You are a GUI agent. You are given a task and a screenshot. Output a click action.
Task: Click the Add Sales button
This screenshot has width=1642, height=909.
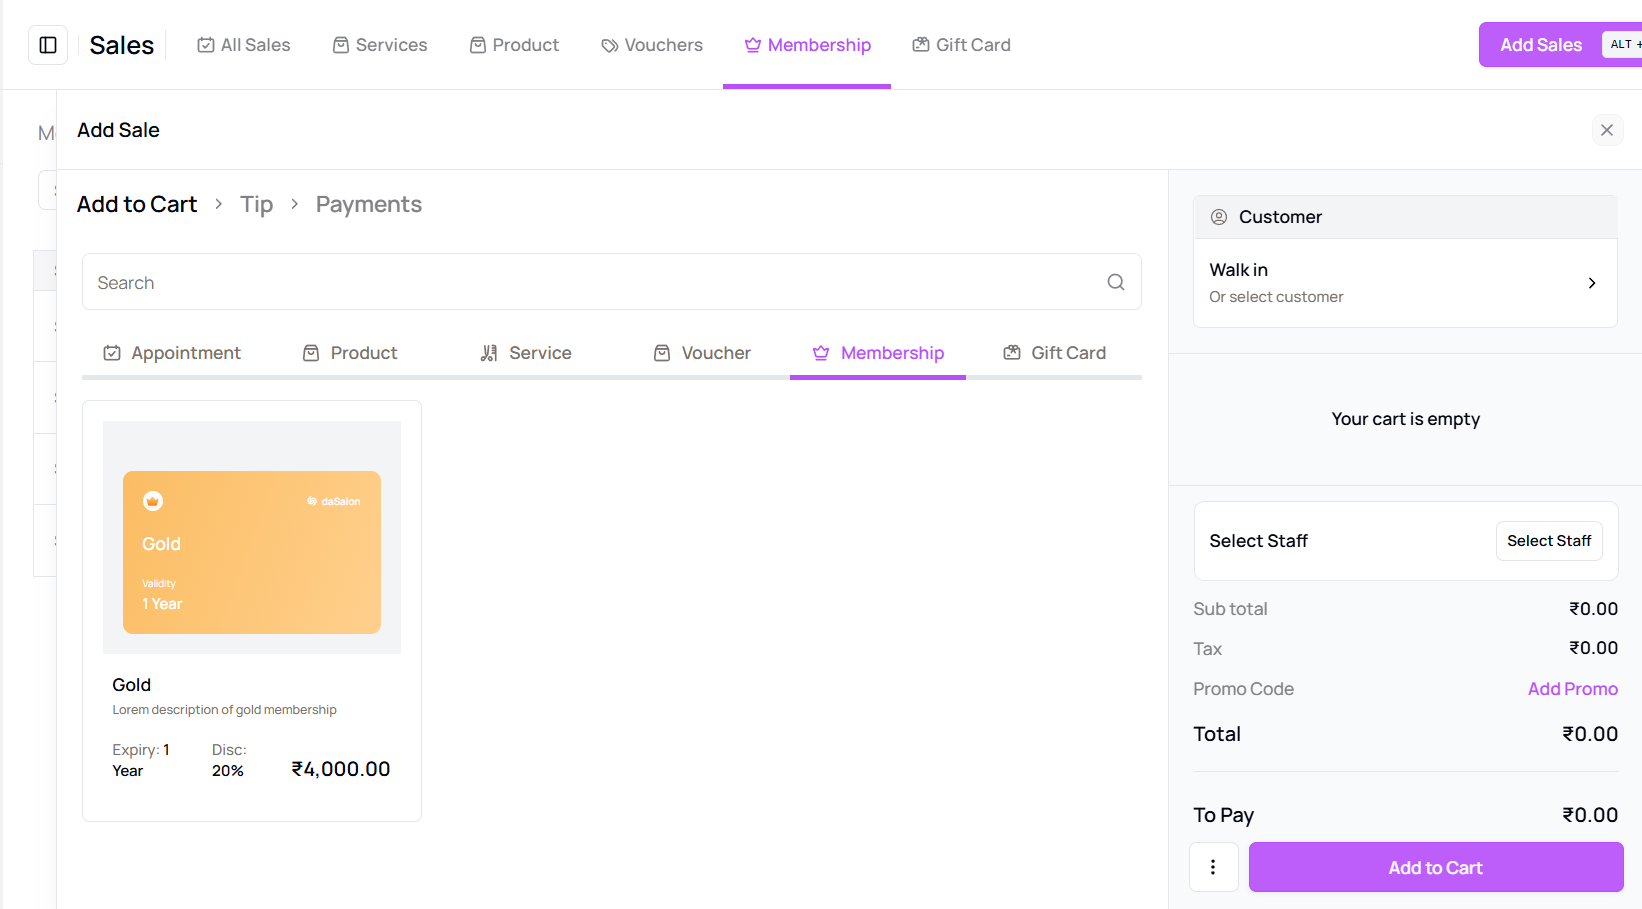click(x=1560, y=45)
